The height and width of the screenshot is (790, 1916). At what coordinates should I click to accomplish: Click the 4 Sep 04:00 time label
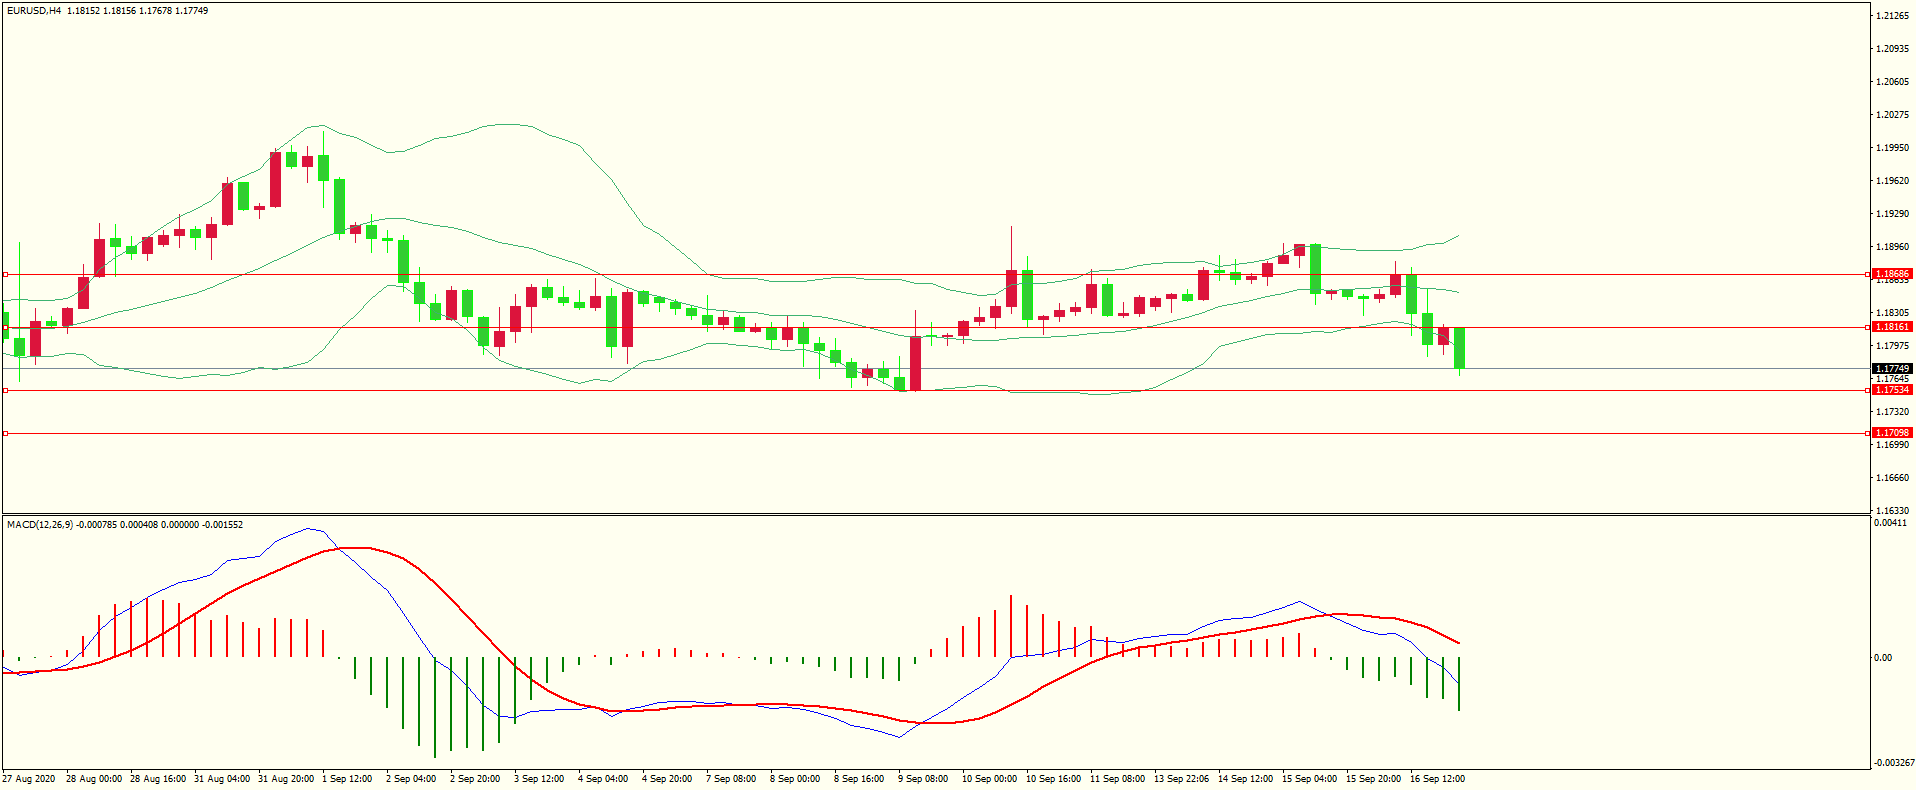(x=603, y=779)
